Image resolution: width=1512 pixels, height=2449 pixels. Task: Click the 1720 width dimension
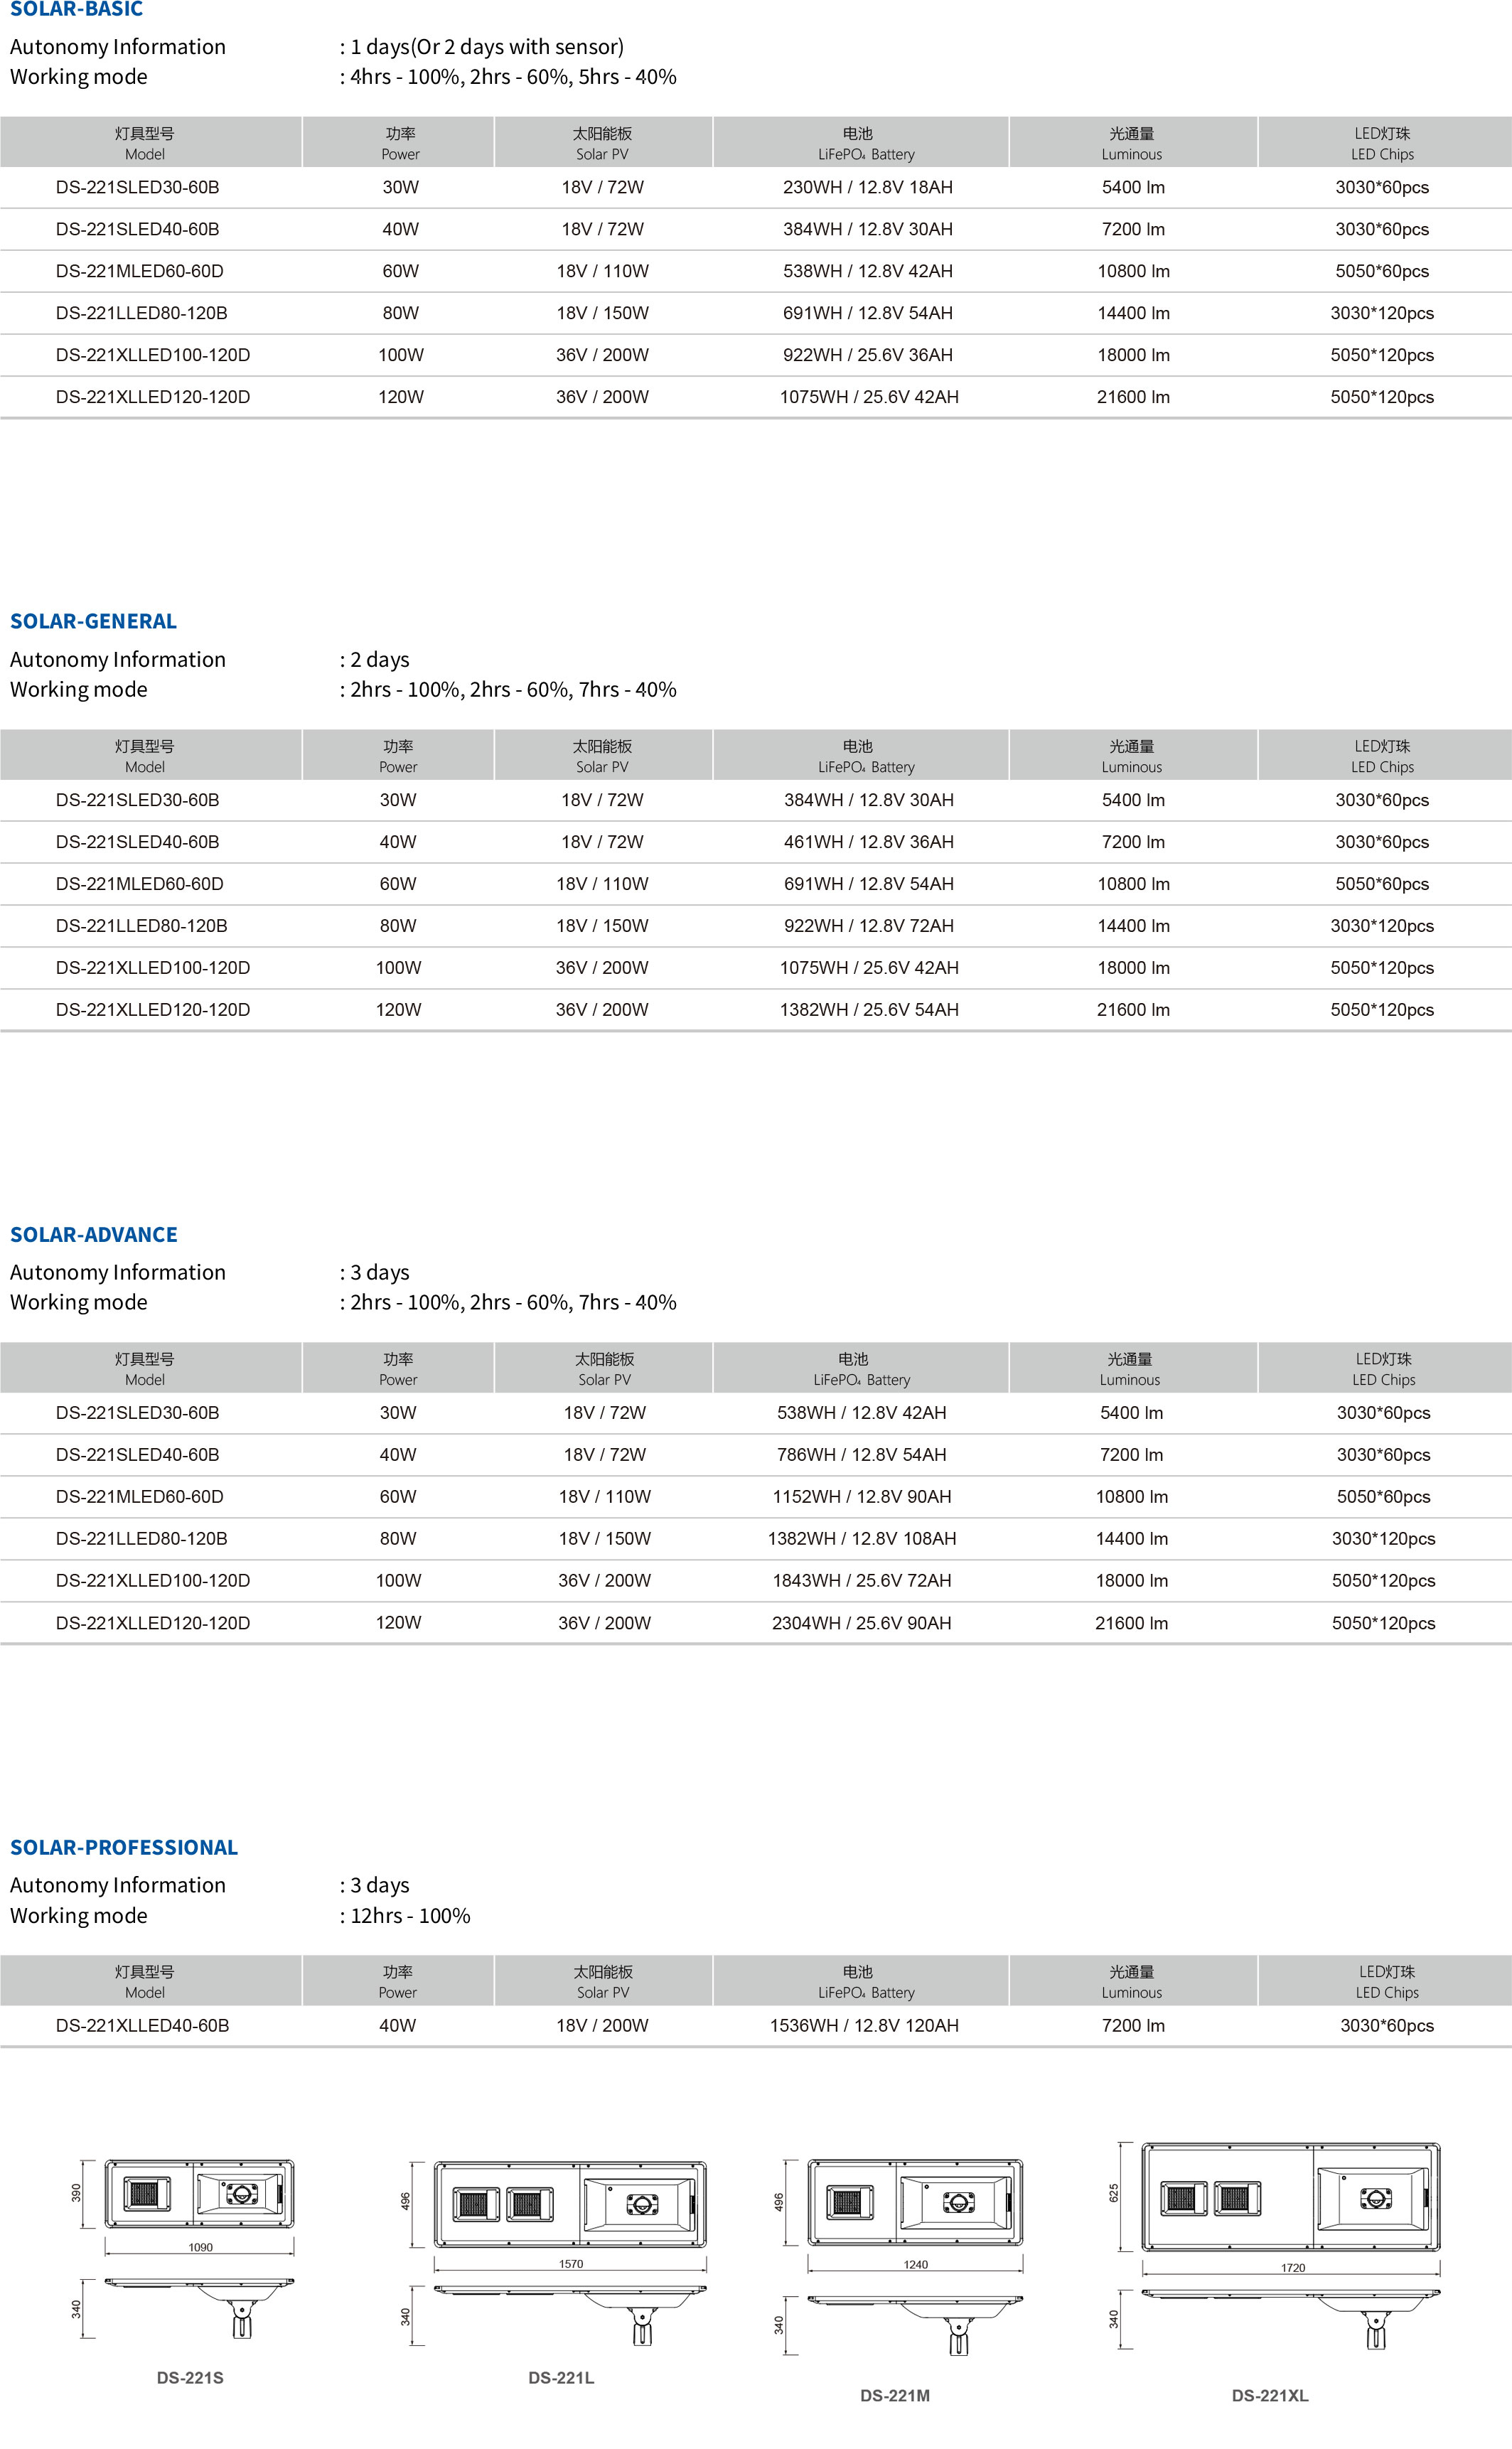1293,2268
